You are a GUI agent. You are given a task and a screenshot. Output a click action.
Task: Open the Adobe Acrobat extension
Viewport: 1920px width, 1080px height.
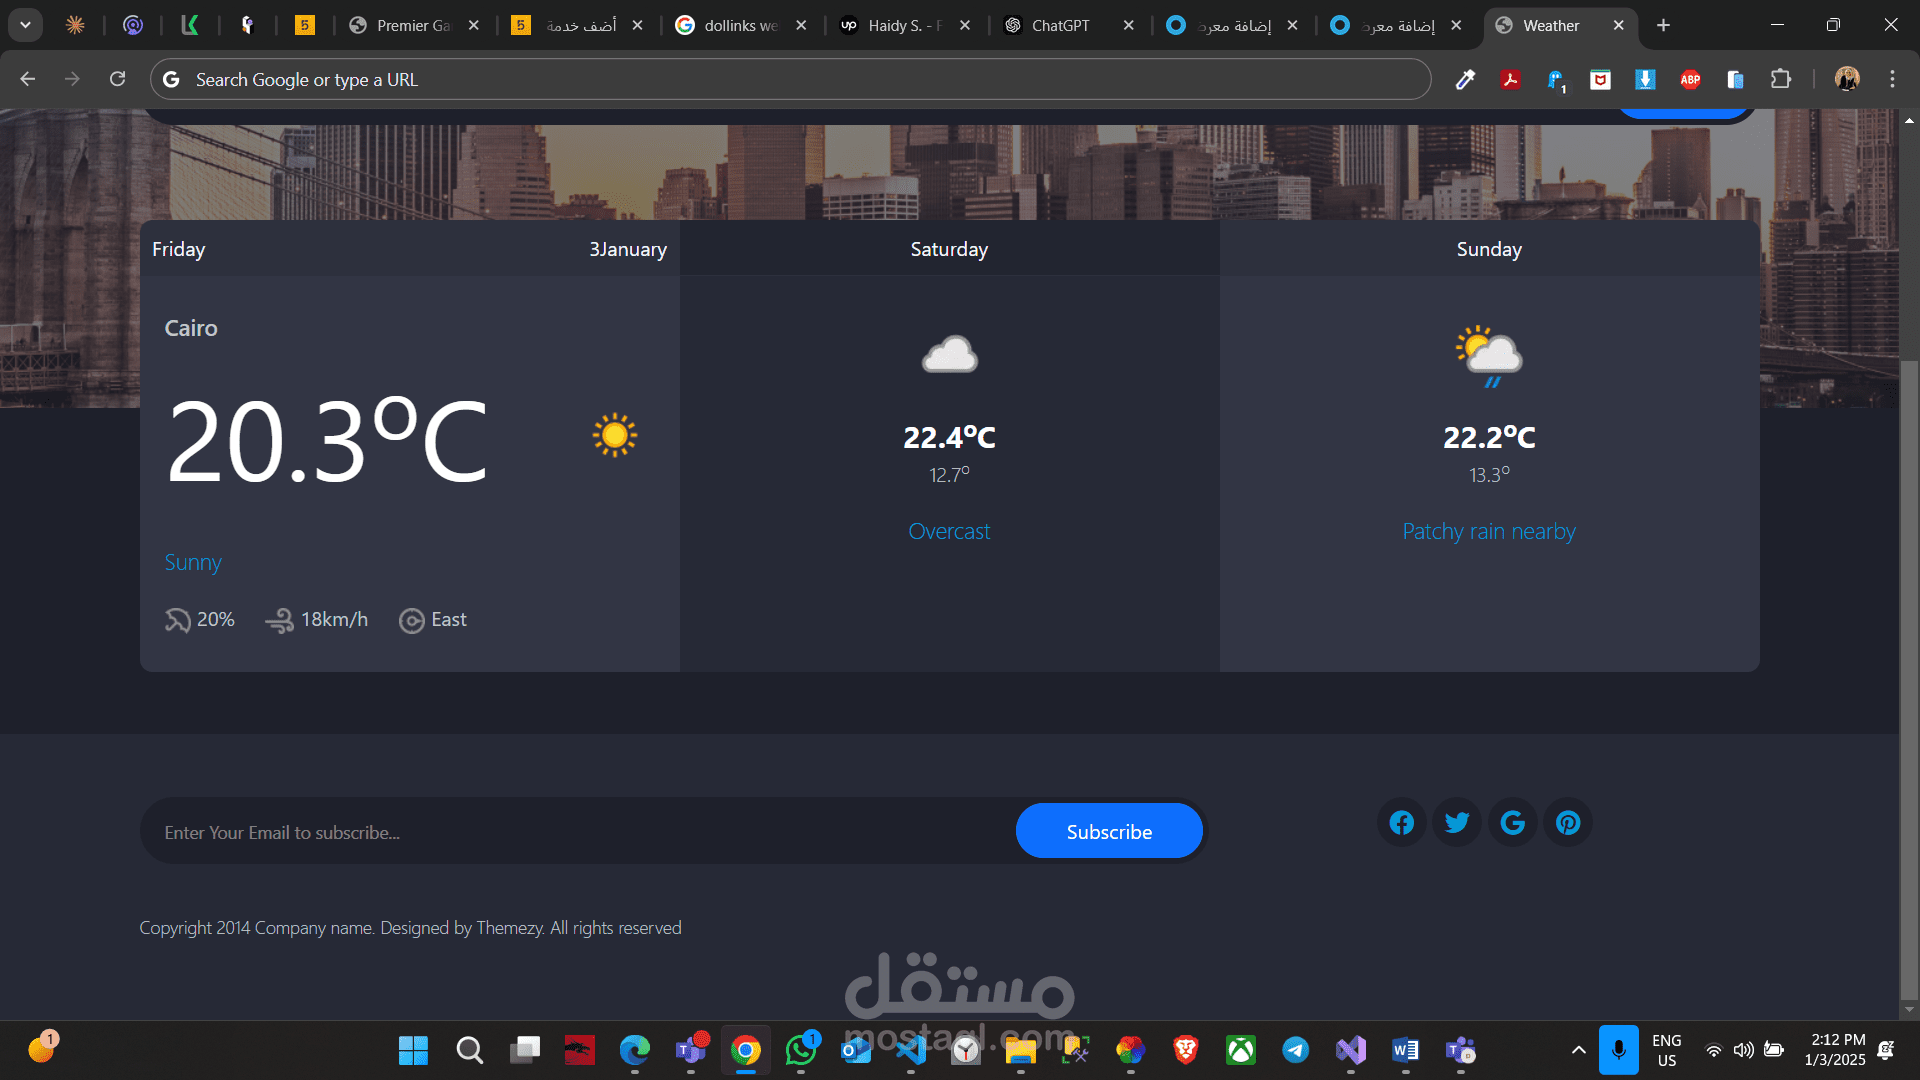pos(1510,79)
